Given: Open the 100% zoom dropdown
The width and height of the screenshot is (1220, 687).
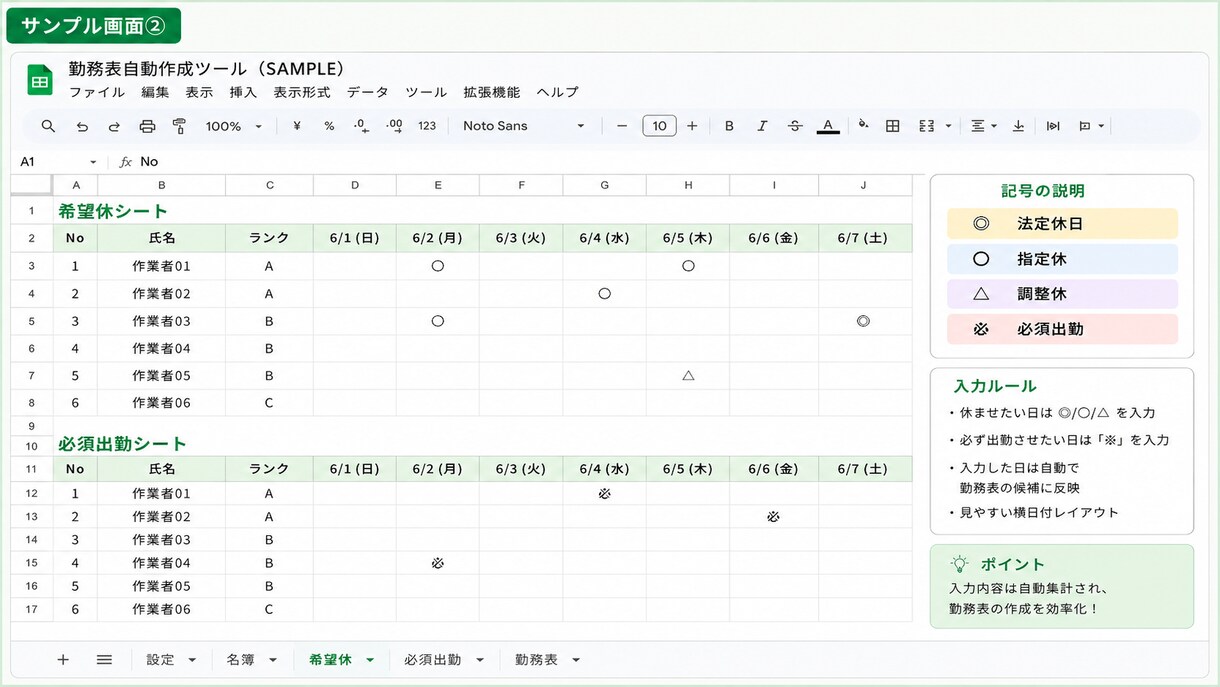Looking at the screenshot, I should [234, 126].
